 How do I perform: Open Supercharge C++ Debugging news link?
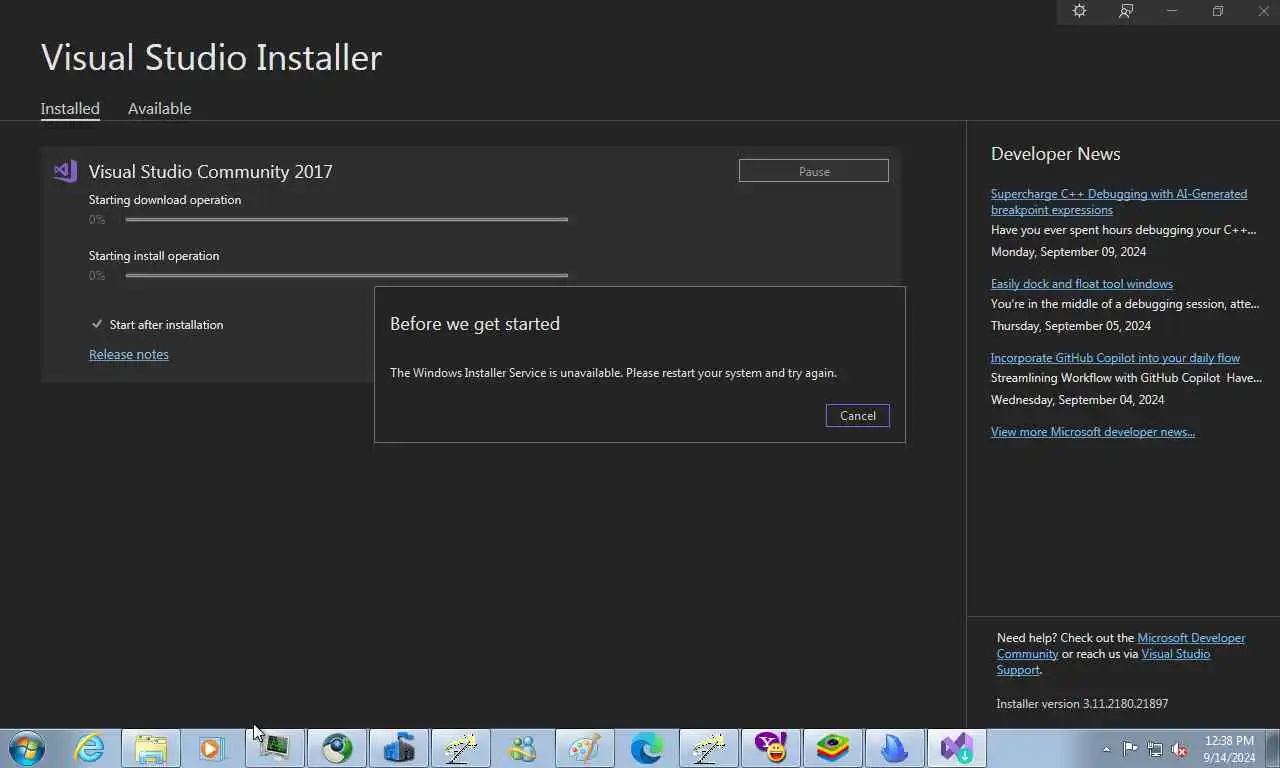1119,201
